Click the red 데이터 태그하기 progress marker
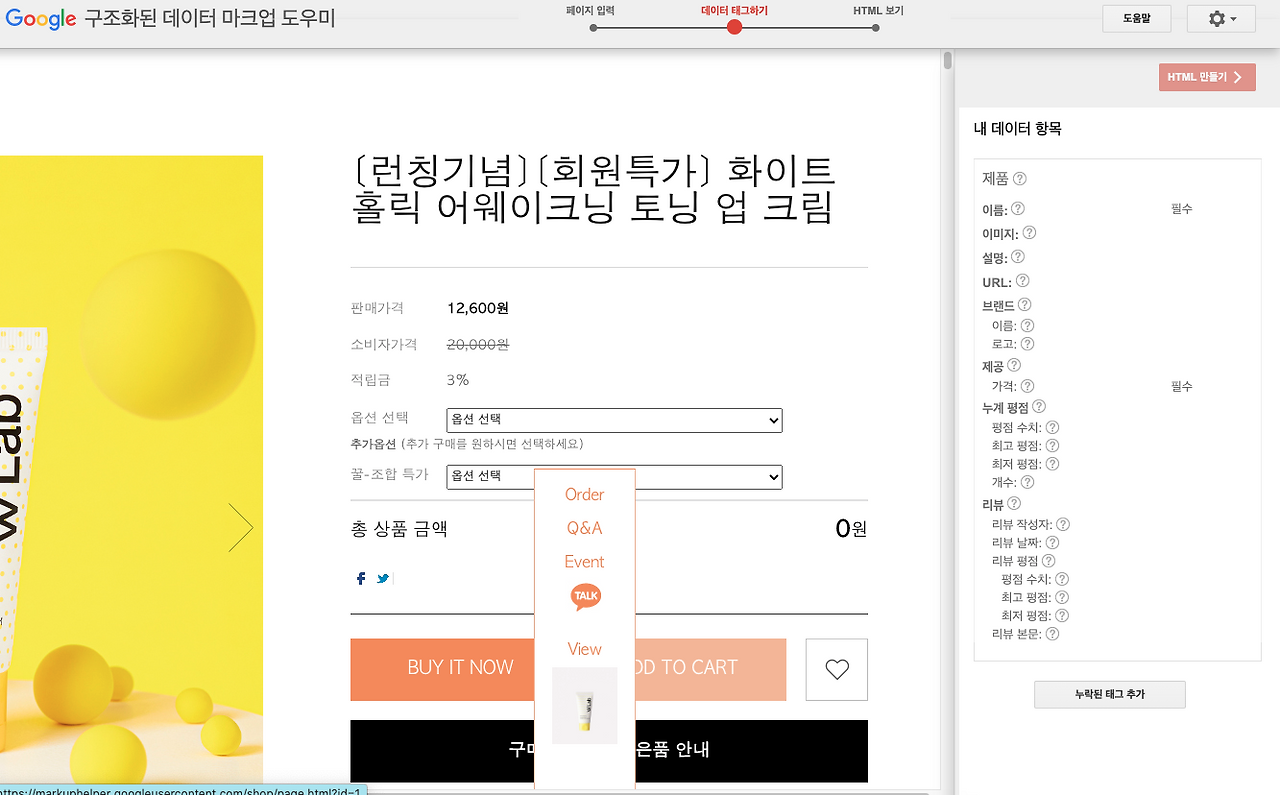The height and width of the screenshot is (795, 1280). [x=734, y=27]
